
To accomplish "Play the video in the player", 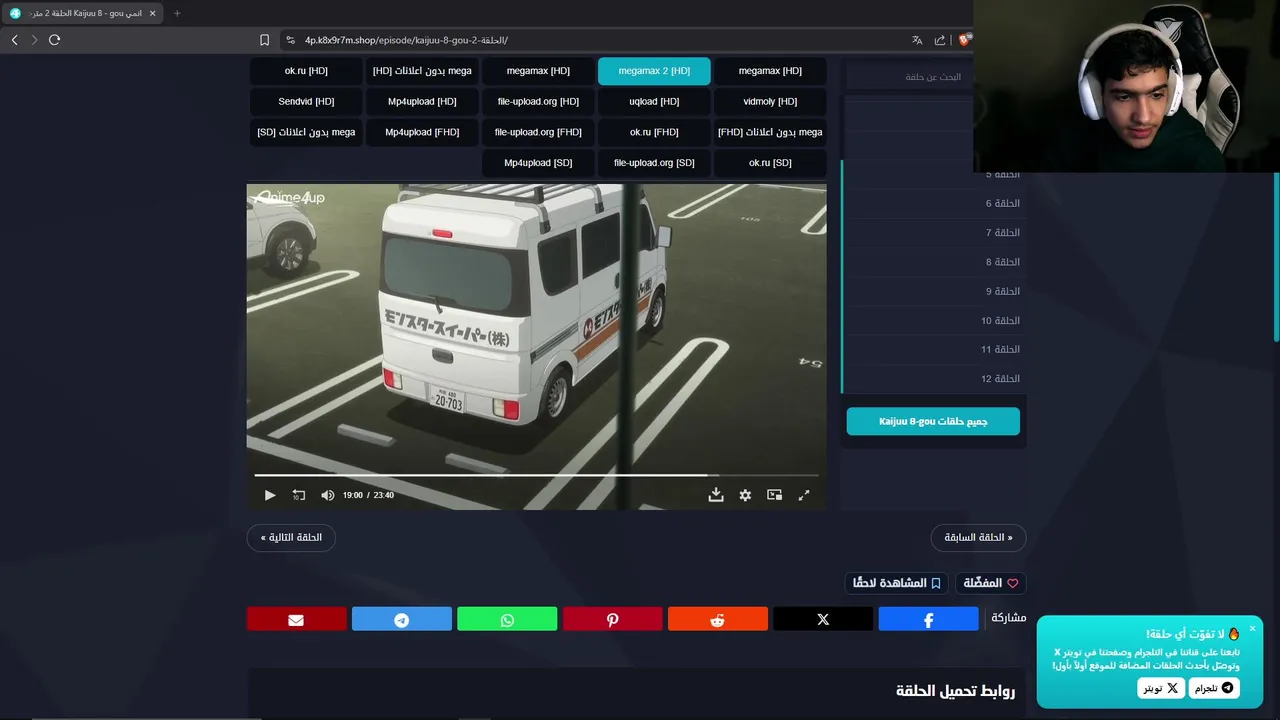I will 270,495.
